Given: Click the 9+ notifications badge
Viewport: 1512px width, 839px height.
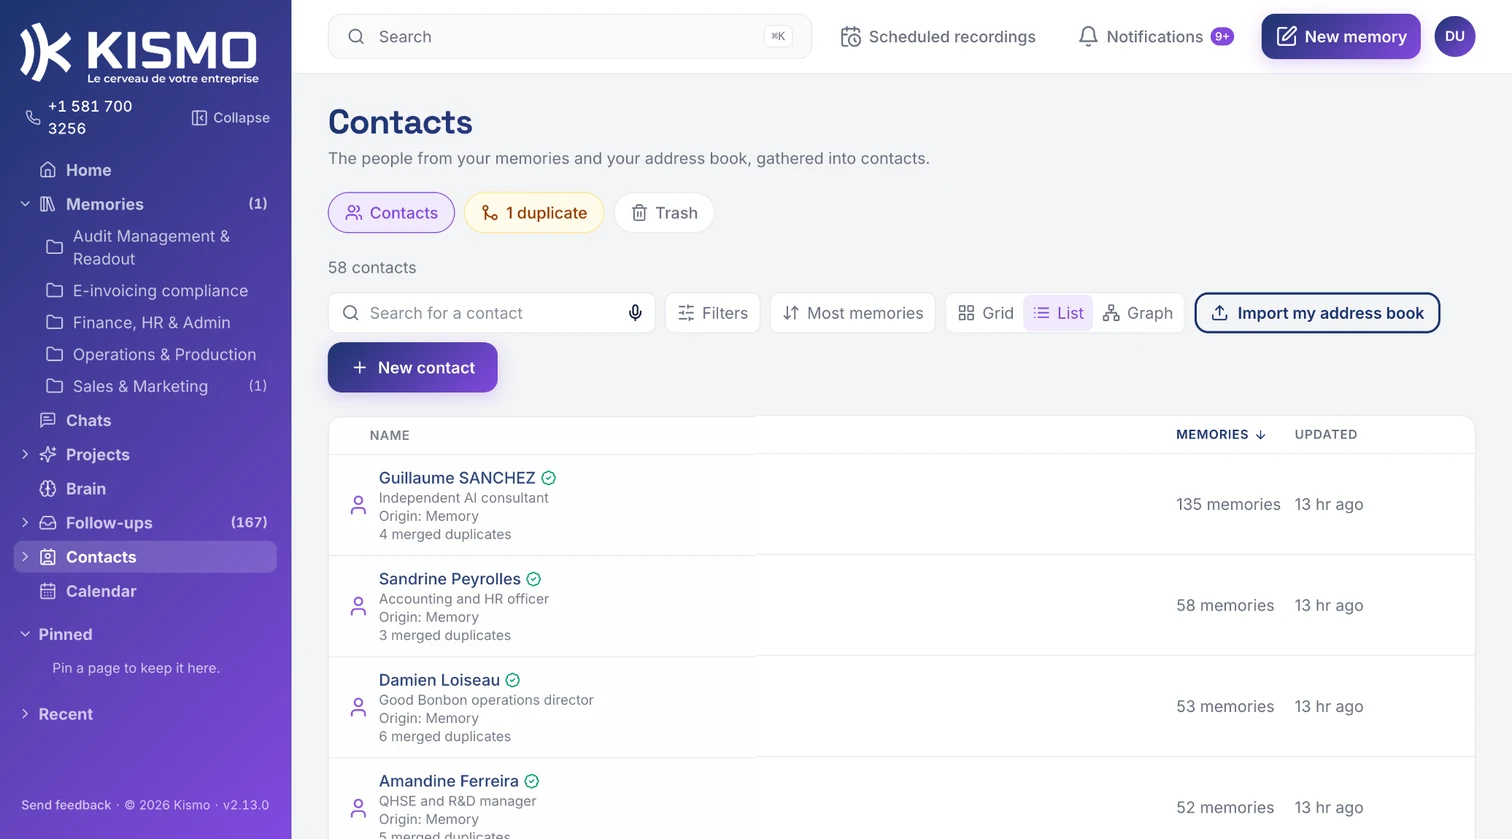Looking at the screenshot, I should (x=1222, y=37).
